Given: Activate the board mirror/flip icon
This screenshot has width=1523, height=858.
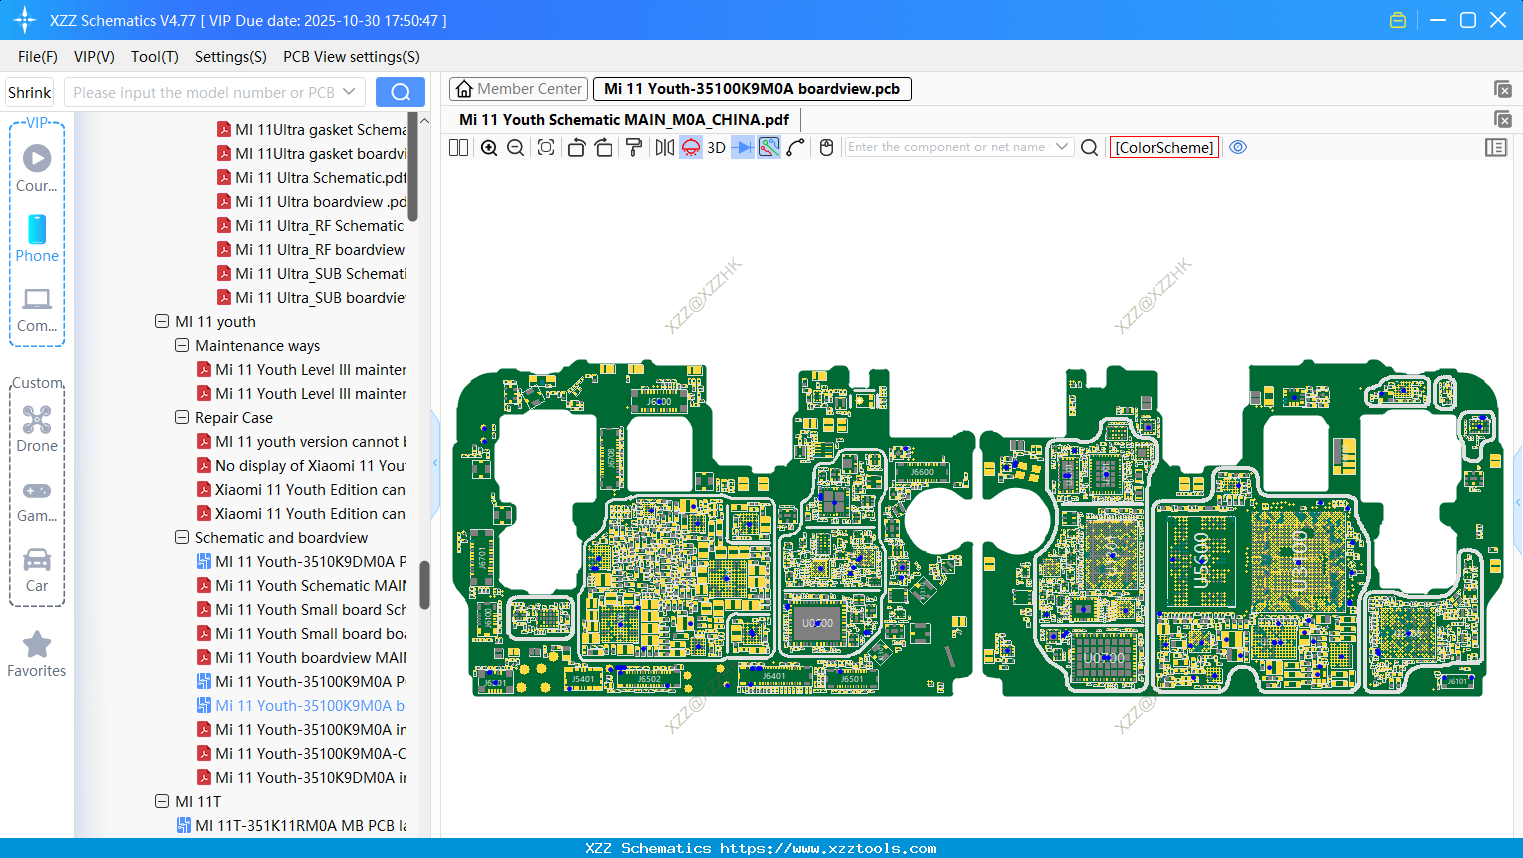Looking at the screenshot, I should [x=663, y=147].
